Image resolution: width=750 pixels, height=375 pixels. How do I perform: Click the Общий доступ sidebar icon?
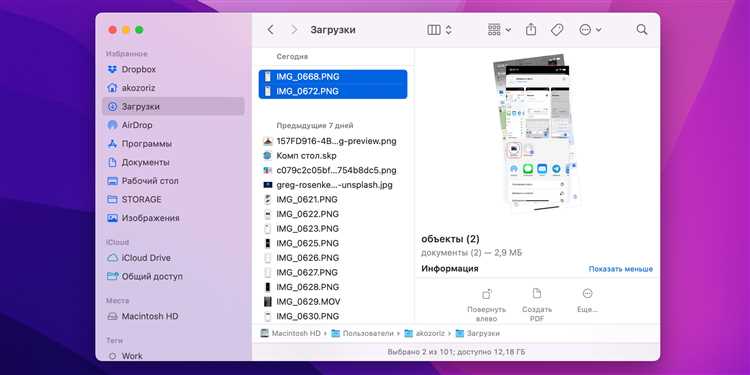pos(112,276)
